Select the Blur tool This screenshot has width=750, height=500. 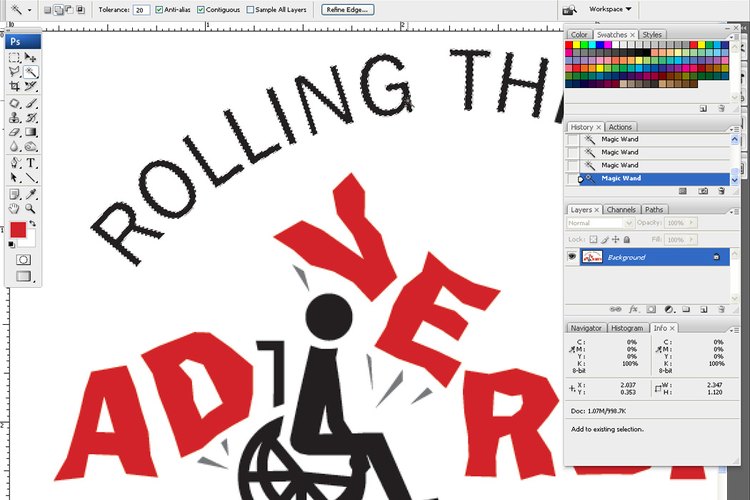coord(14,146)
